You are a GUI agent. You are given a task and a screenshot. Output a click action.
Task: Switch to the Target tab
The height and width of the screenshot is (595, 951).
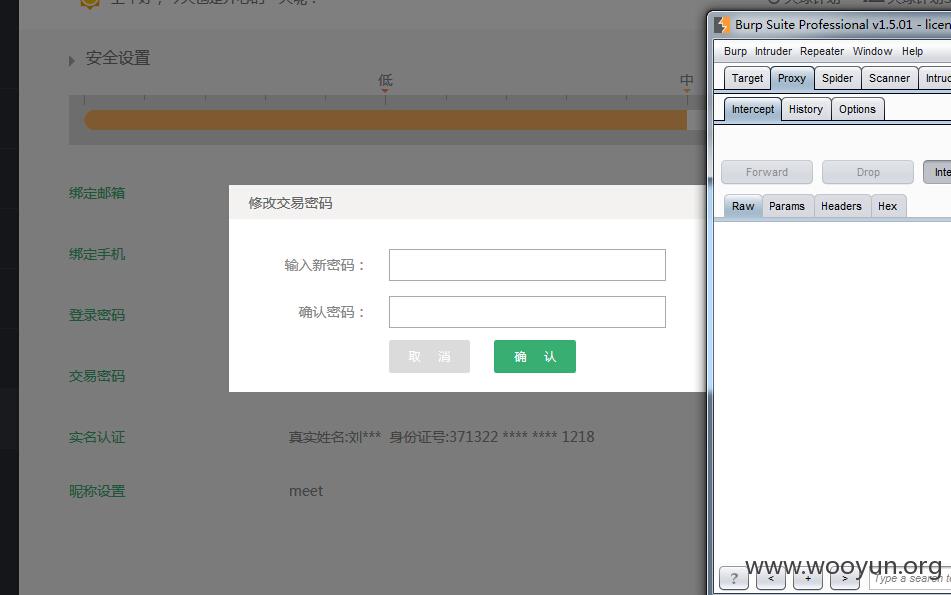747,78
